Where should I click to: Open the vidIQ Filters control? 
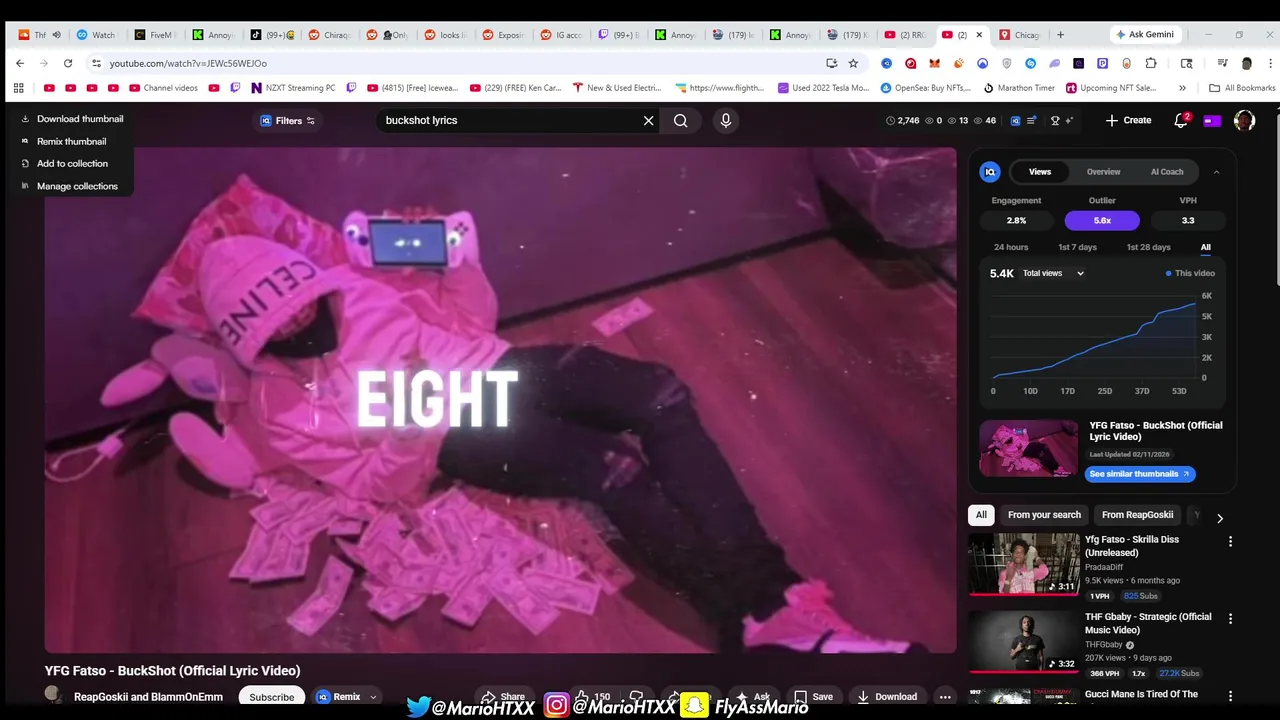pos(288,121)
